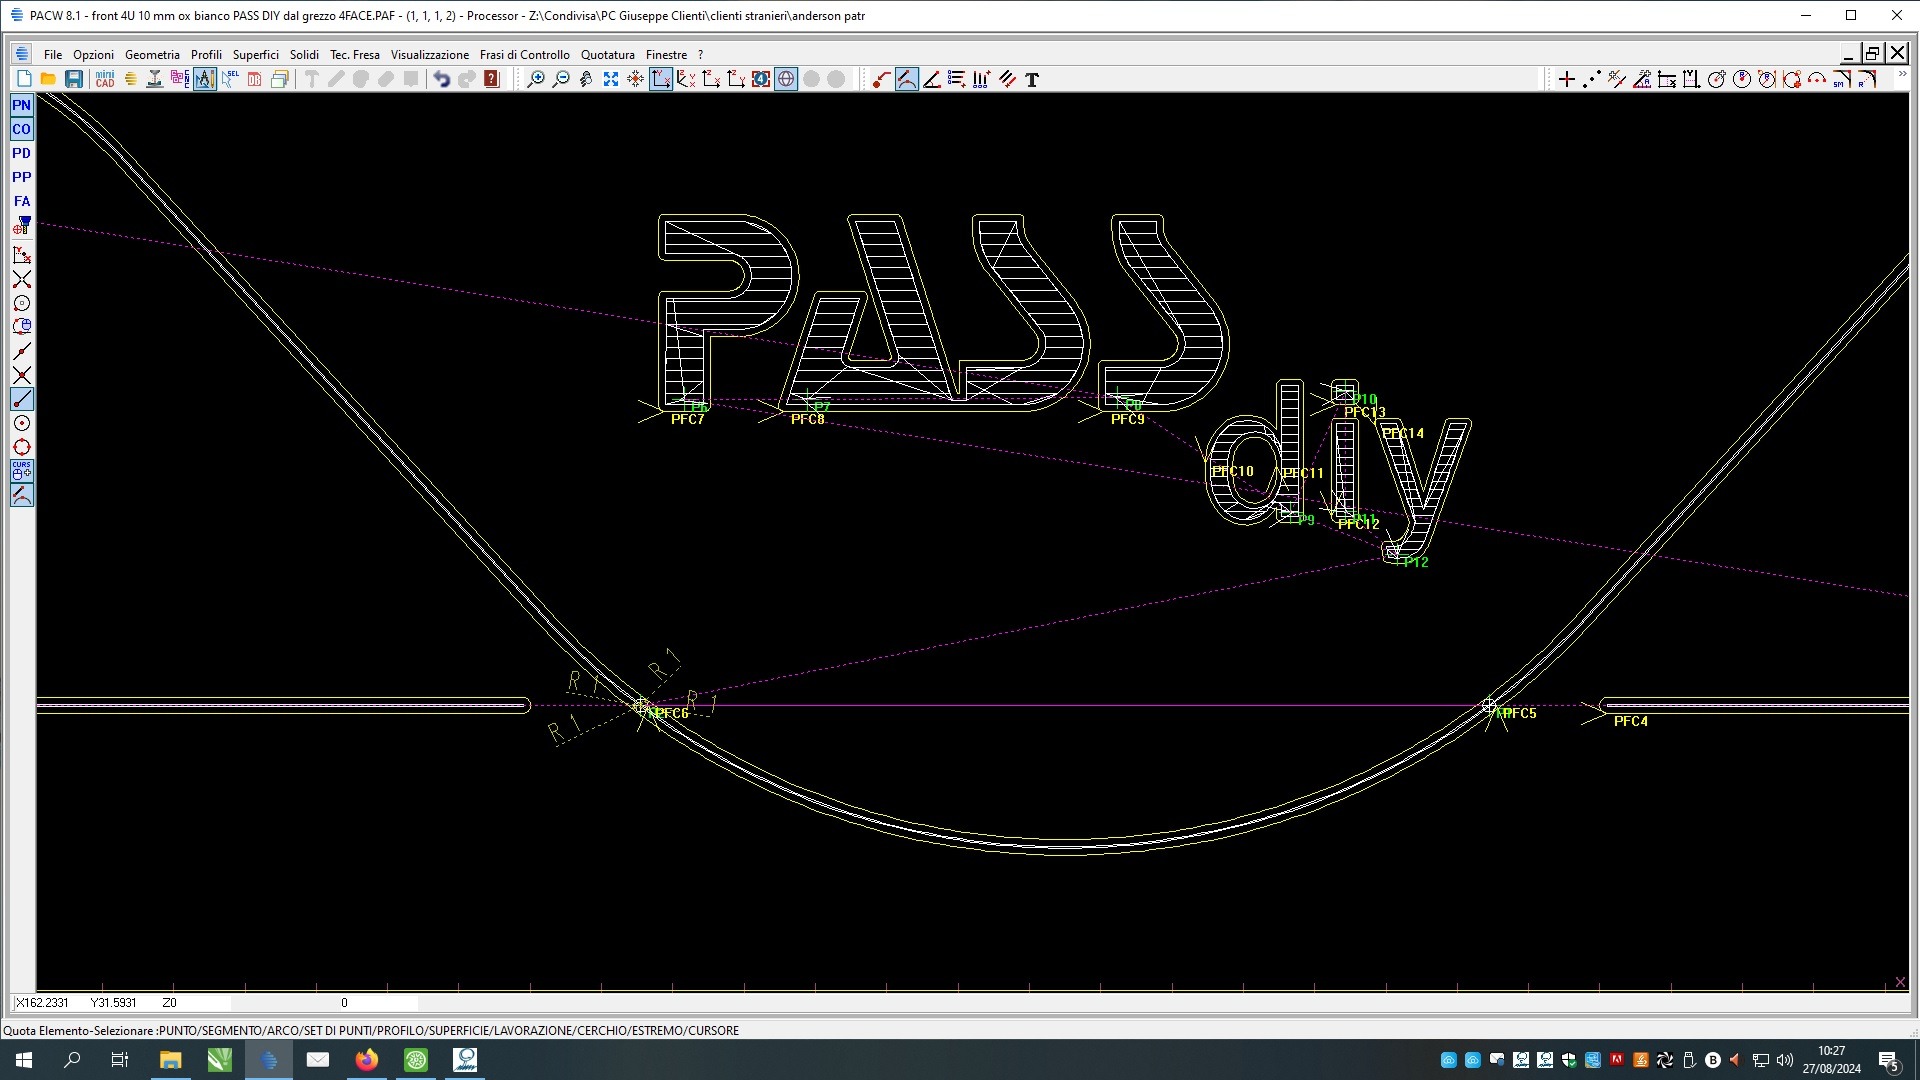Screen dimensions: 1920x1080
Task: Open the Tec. Fresa menu
Action: coord(355,55)
